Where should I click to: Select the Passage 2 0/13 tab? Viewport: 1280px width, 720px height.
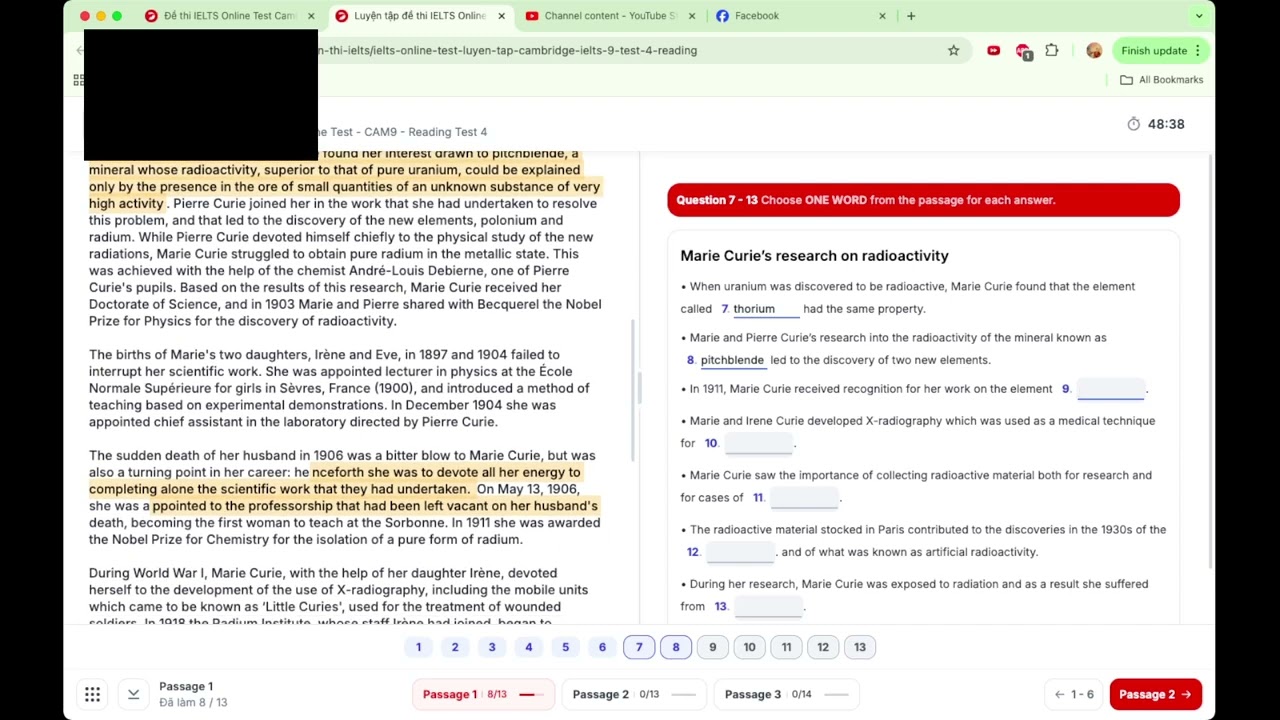tap(634, 694)
